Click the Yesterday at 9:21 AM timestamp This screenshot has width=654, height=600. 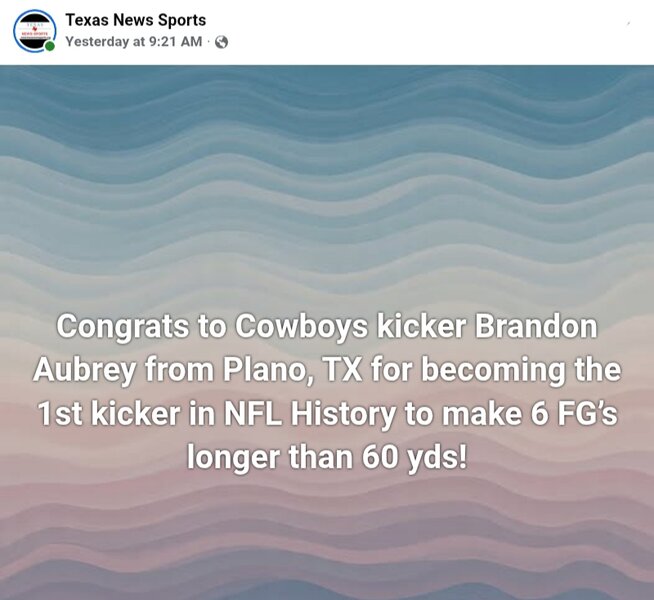tap(133, 42)
